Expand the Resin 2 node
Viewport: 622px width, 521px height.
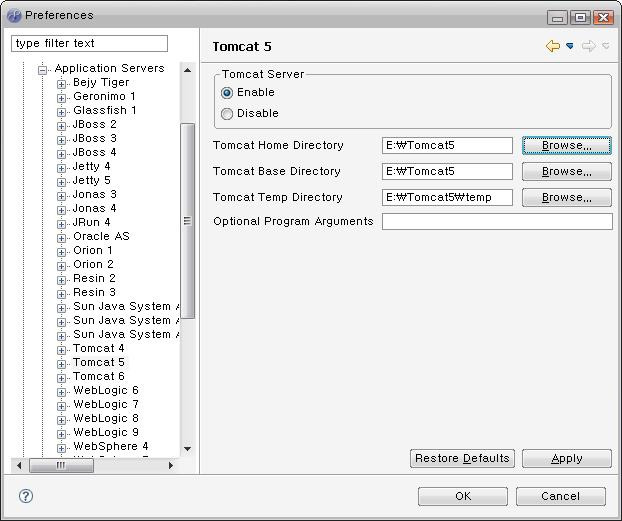[x=61, y=280]
